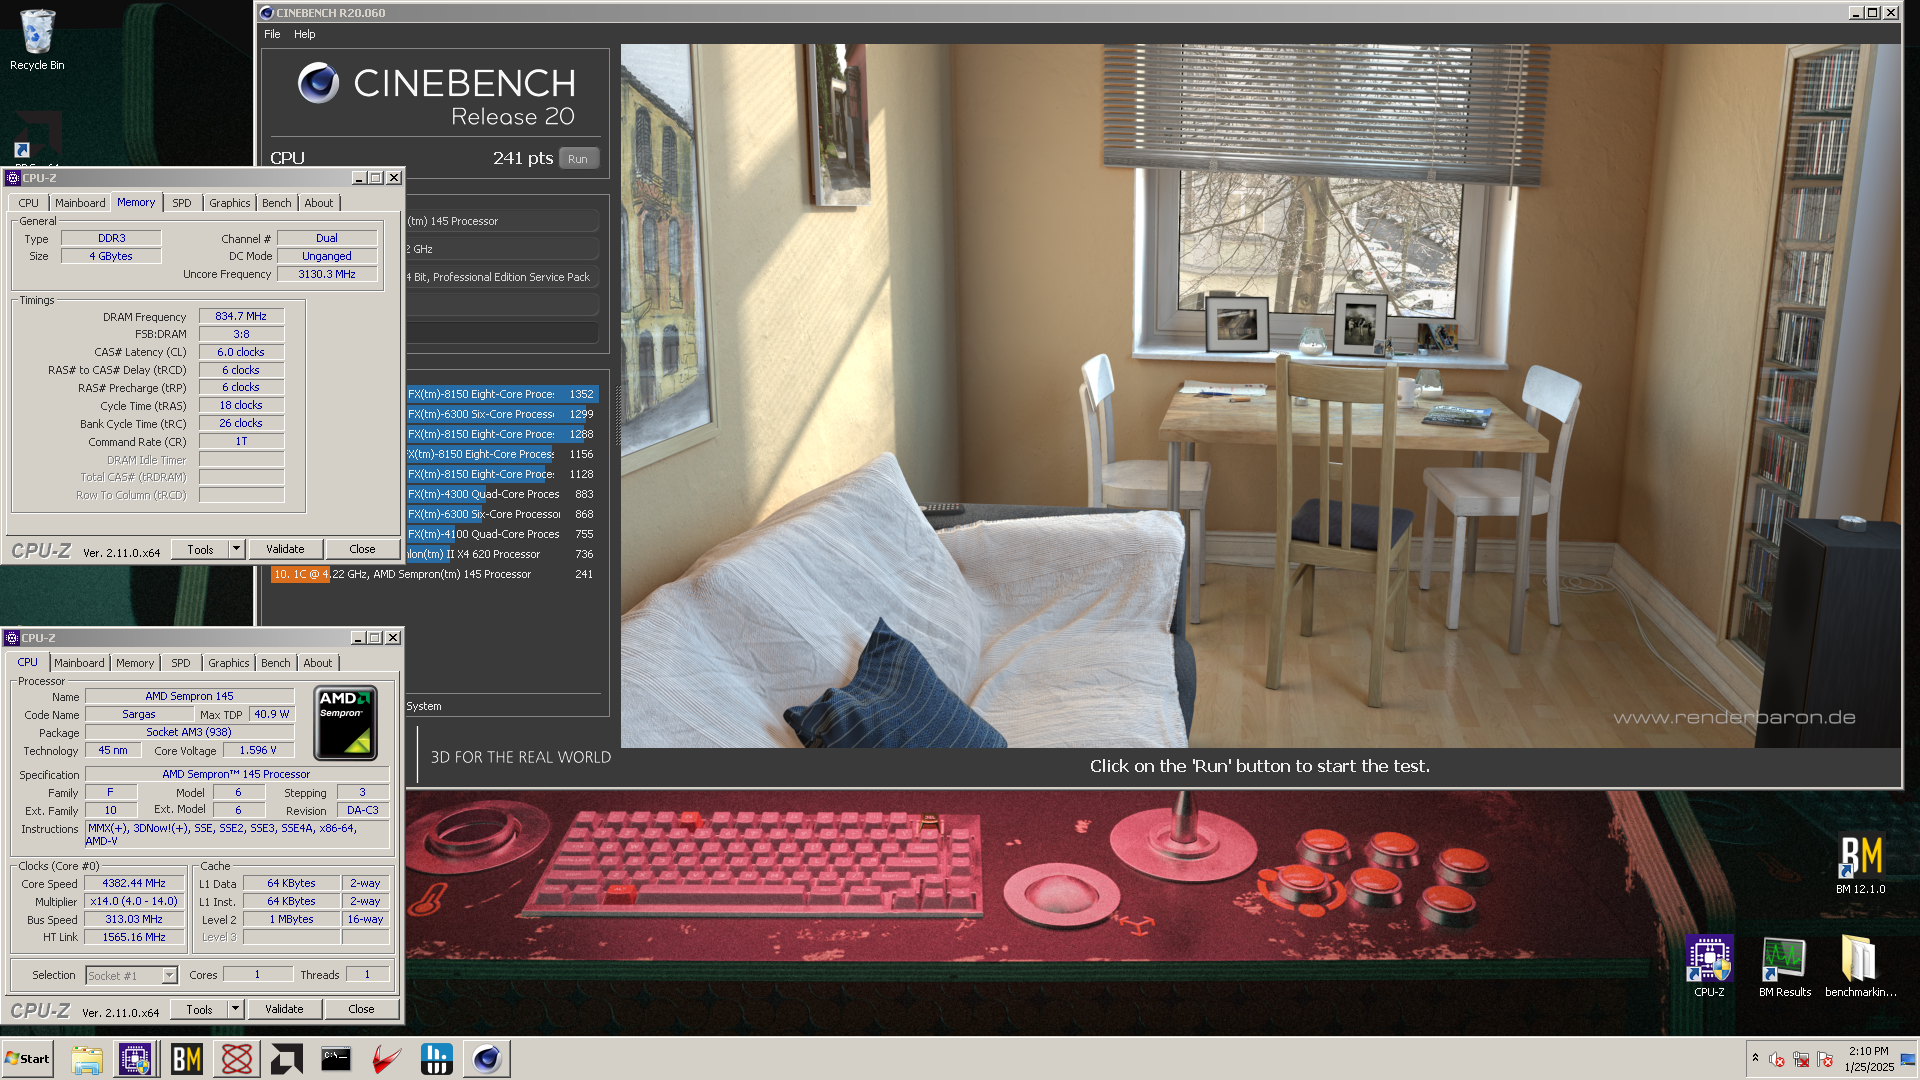Viewport: 1920px width, 1080px height.
Task: Open About tab in Memory CPU-Z window
Action: pos(319,203)
